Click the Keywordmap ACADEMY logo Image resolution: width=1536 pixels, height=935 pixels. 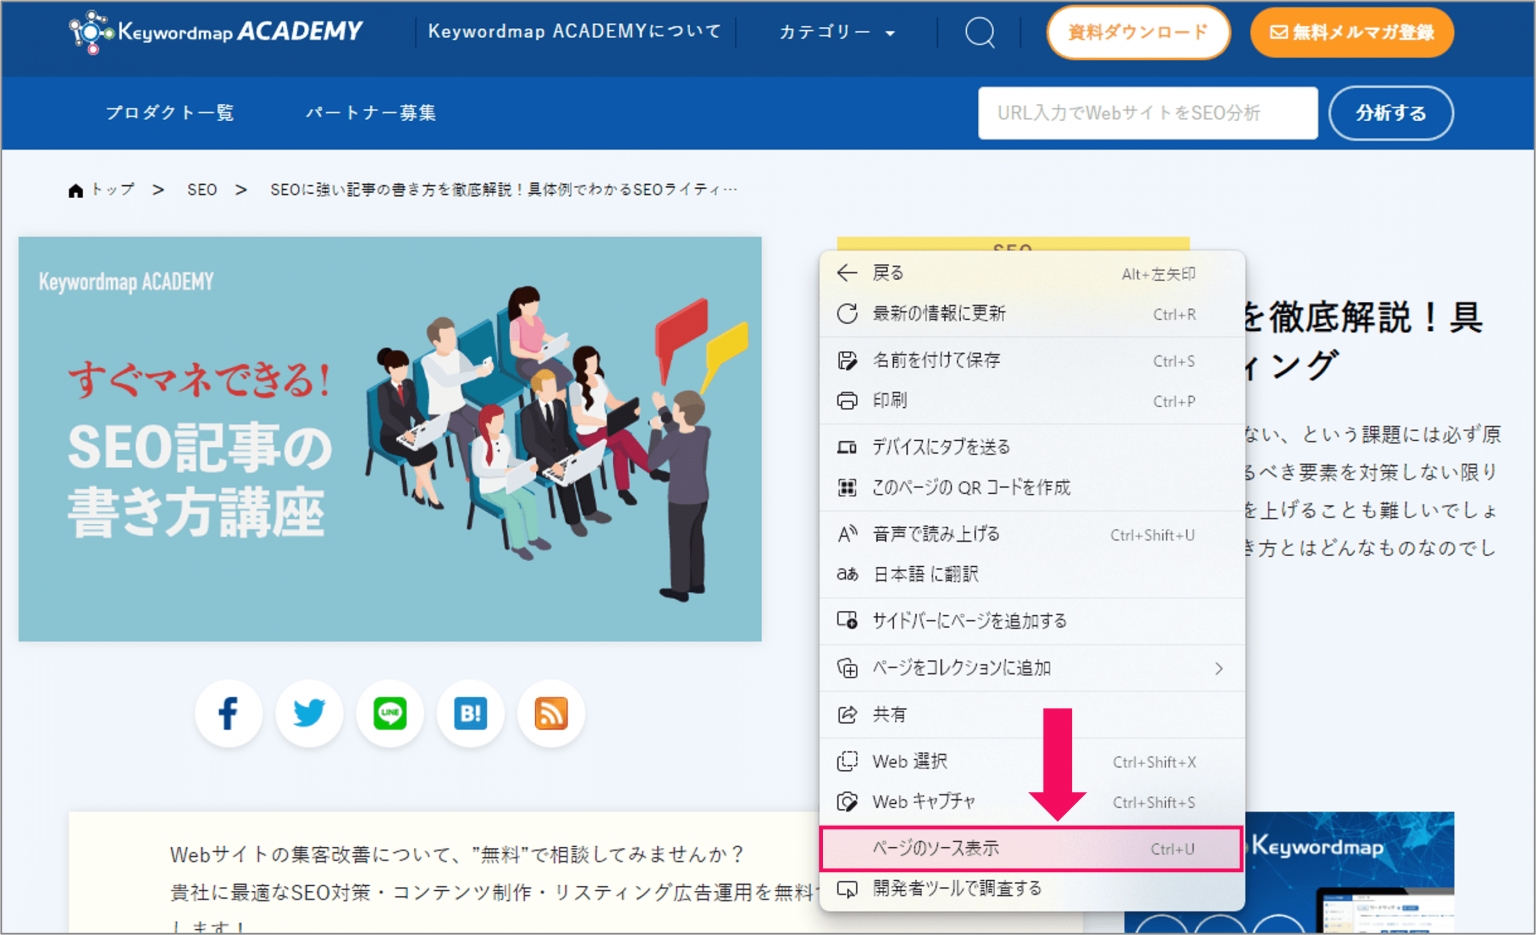pos(215,32)
